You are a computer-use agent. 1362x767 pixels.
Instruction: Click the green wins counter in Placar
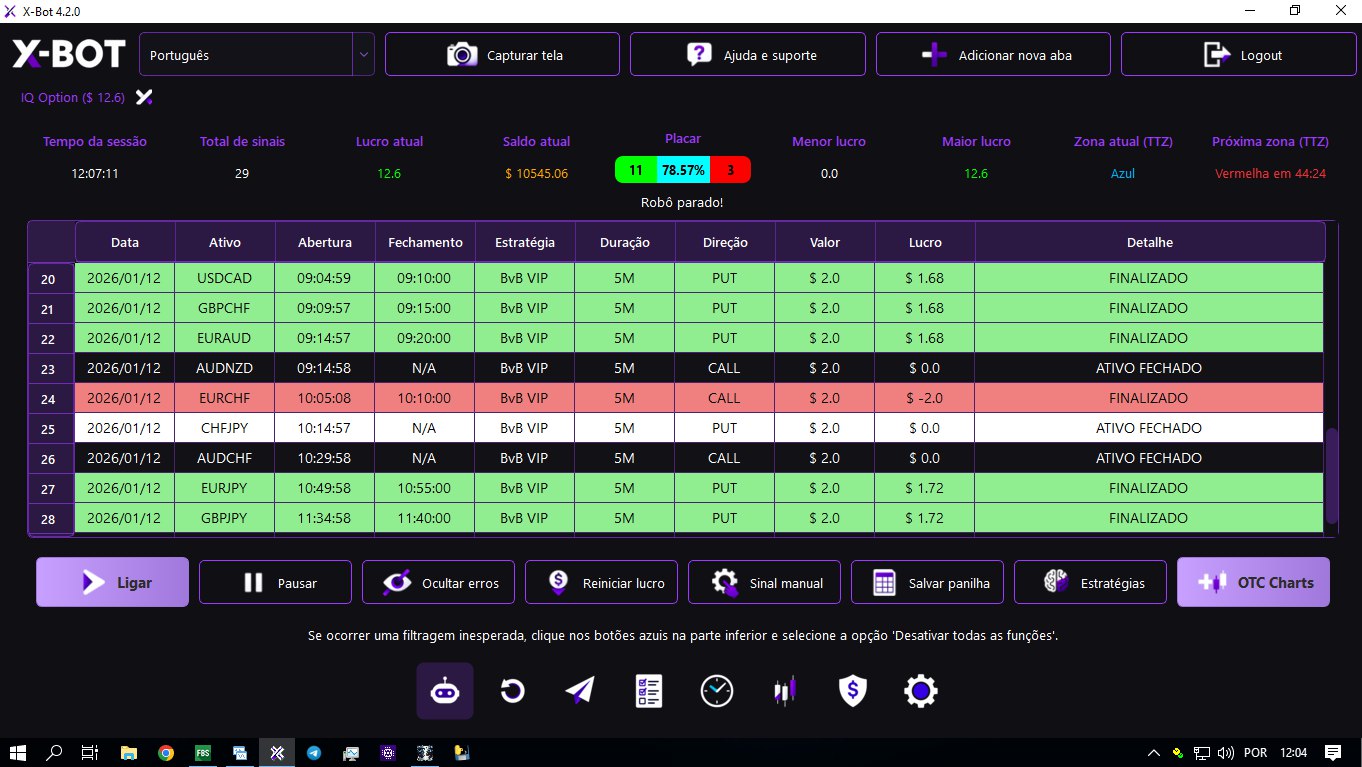pyautogui.click(x=636, y=170)
